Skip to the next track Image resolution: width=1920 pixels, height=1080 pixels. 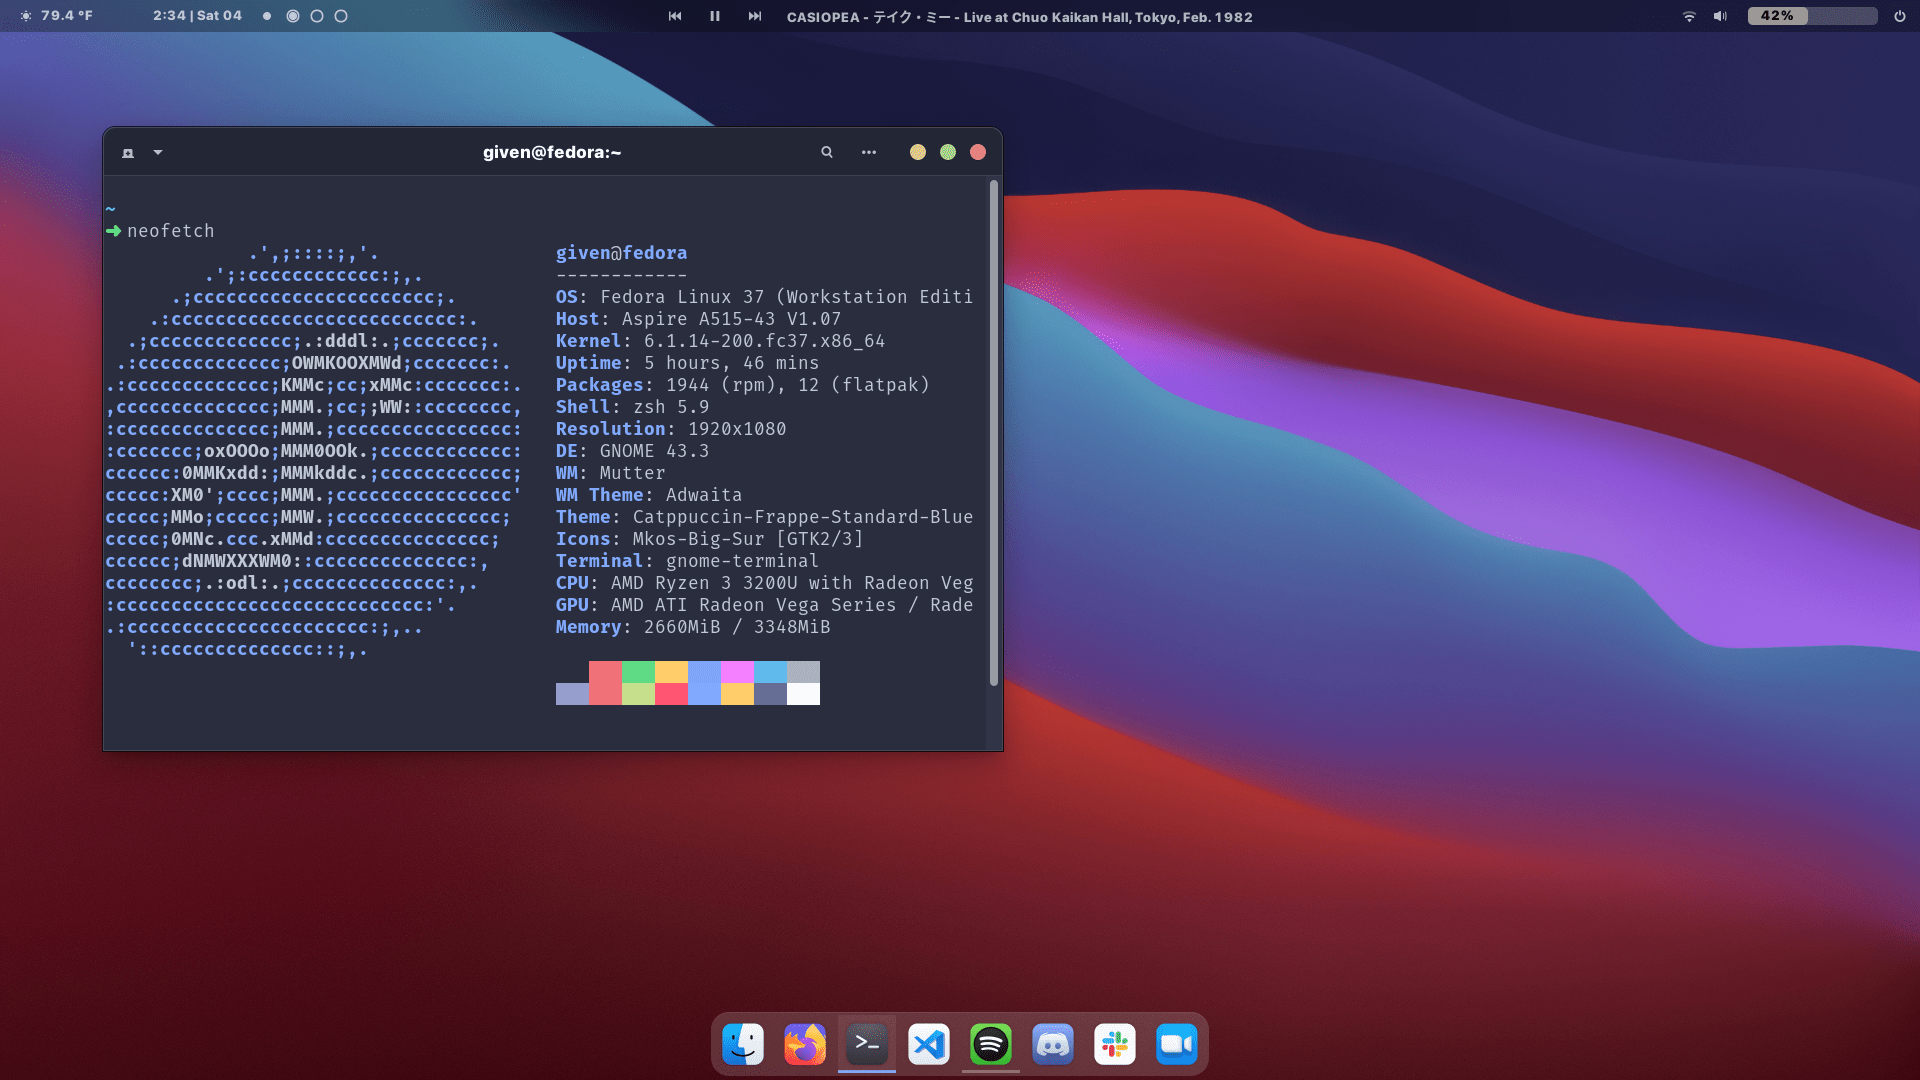(x=755, y=16)
